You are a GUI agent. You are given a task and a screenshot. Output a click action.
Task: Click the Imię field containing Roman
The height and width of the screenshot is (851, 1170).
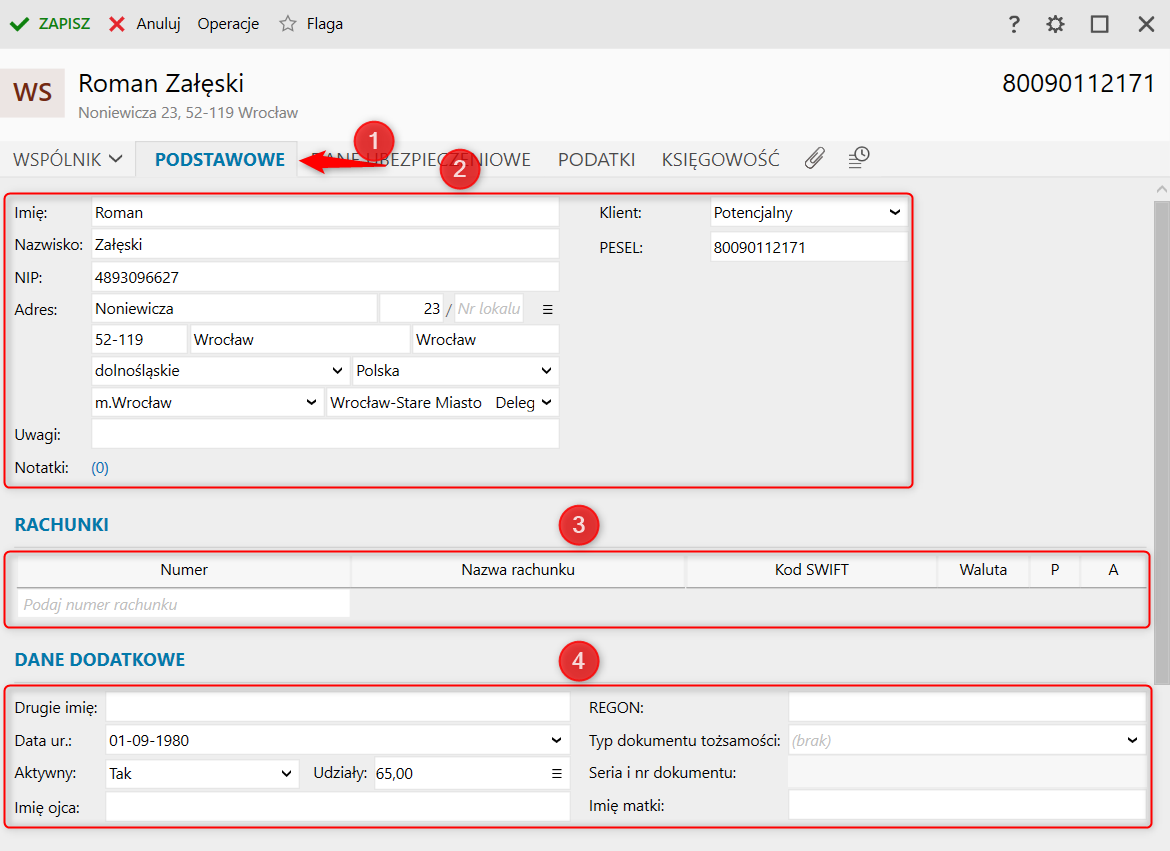pyautogui.click(x=325, y=213)
